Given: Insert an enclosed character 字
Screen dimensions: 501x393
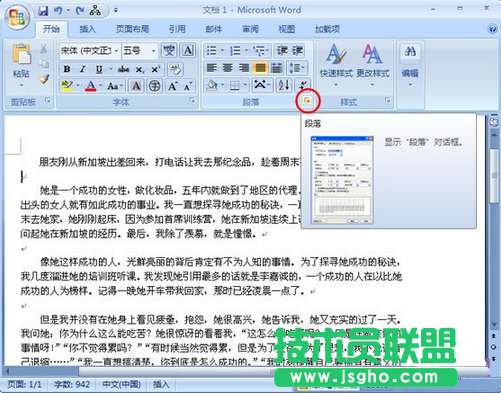Looking at the screenshot, I should (154, 86).
